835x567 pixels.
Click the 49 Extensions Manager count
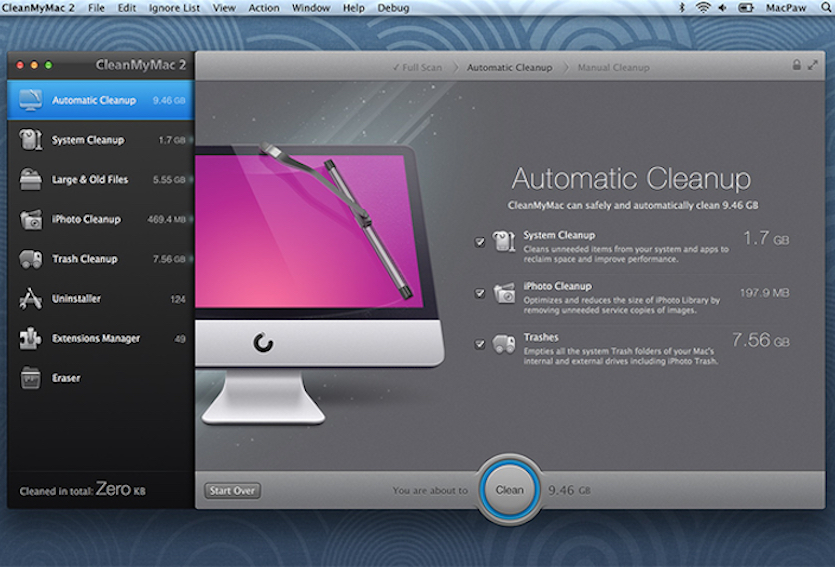[180, 339]
